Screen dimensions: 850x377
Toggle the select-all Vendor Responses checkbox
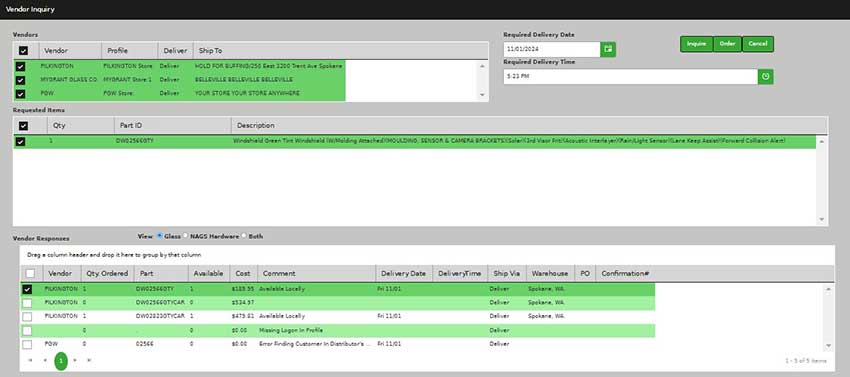click(x=30, y=273)
